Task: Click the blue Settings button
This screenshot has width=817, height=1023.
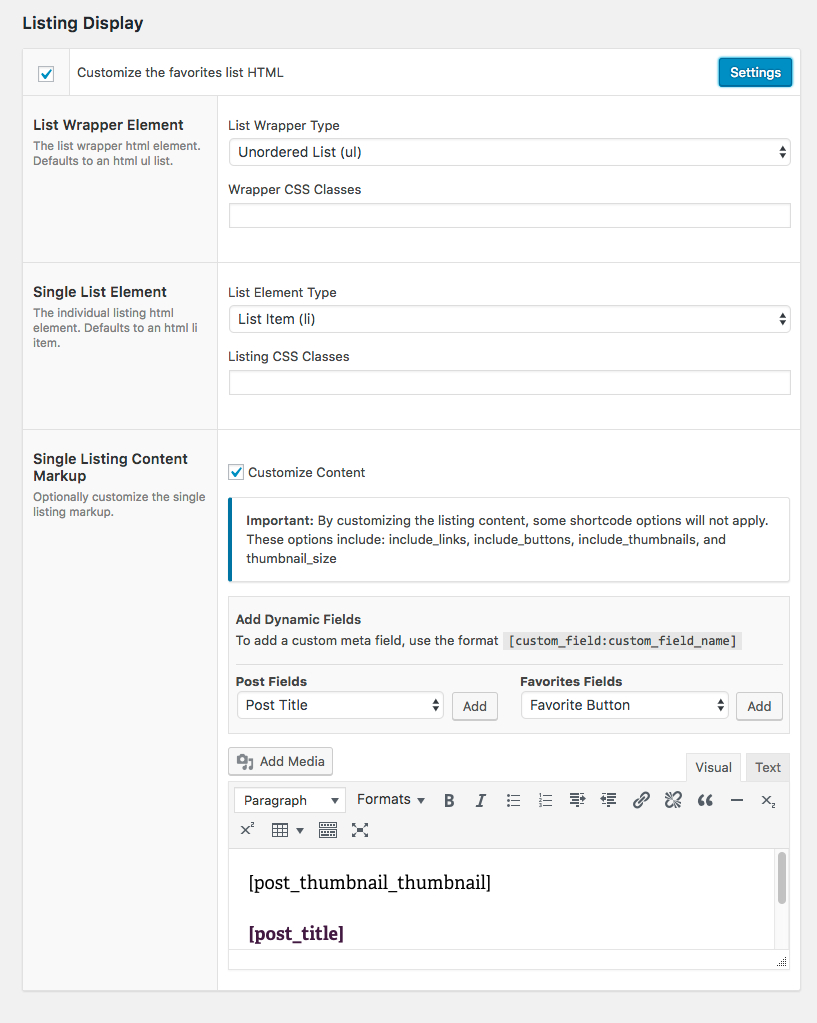Action: [x=755, y=72]
